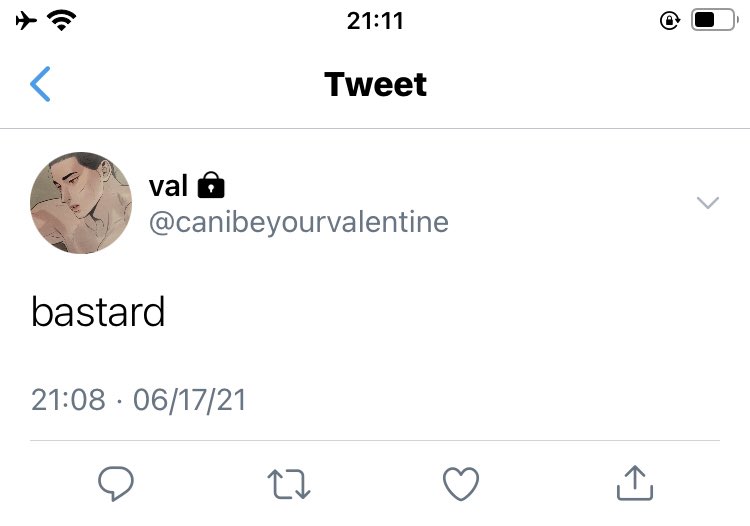Tap the Wi-Fi status icon
750x526 pixels.
(62, 21)
